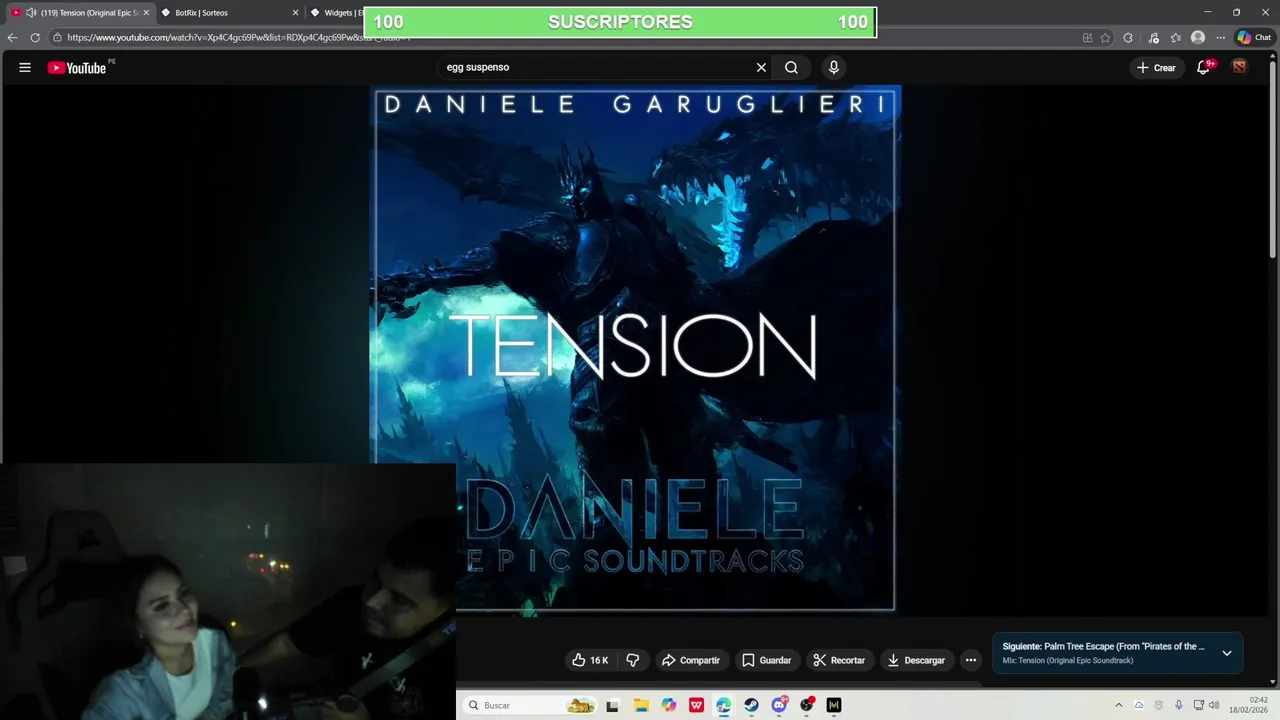Mute tab via speaker icon
The height and width of the screenshot is (720, 1280).
[x=31, y=13]
